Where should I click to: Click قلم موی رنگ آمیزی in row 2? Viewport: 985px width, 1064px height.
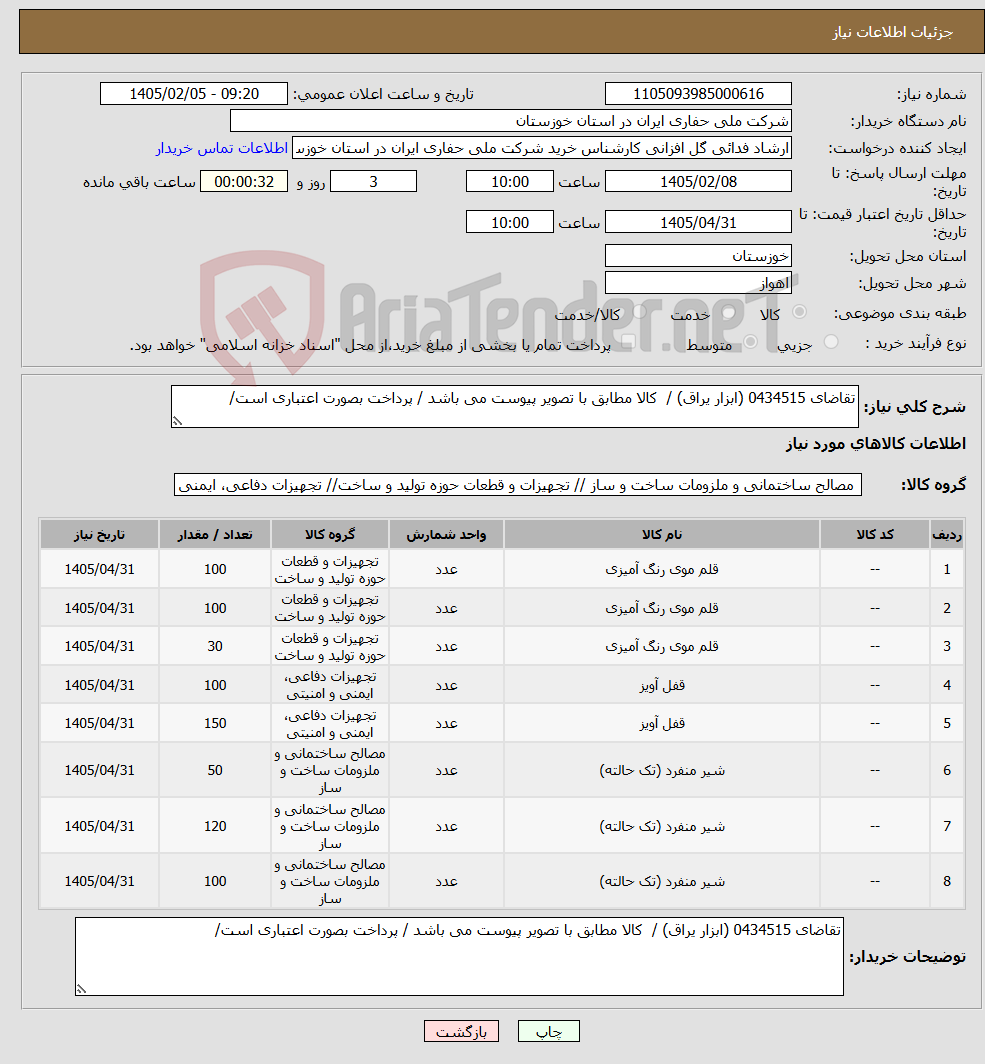click(x=661, y=608)
